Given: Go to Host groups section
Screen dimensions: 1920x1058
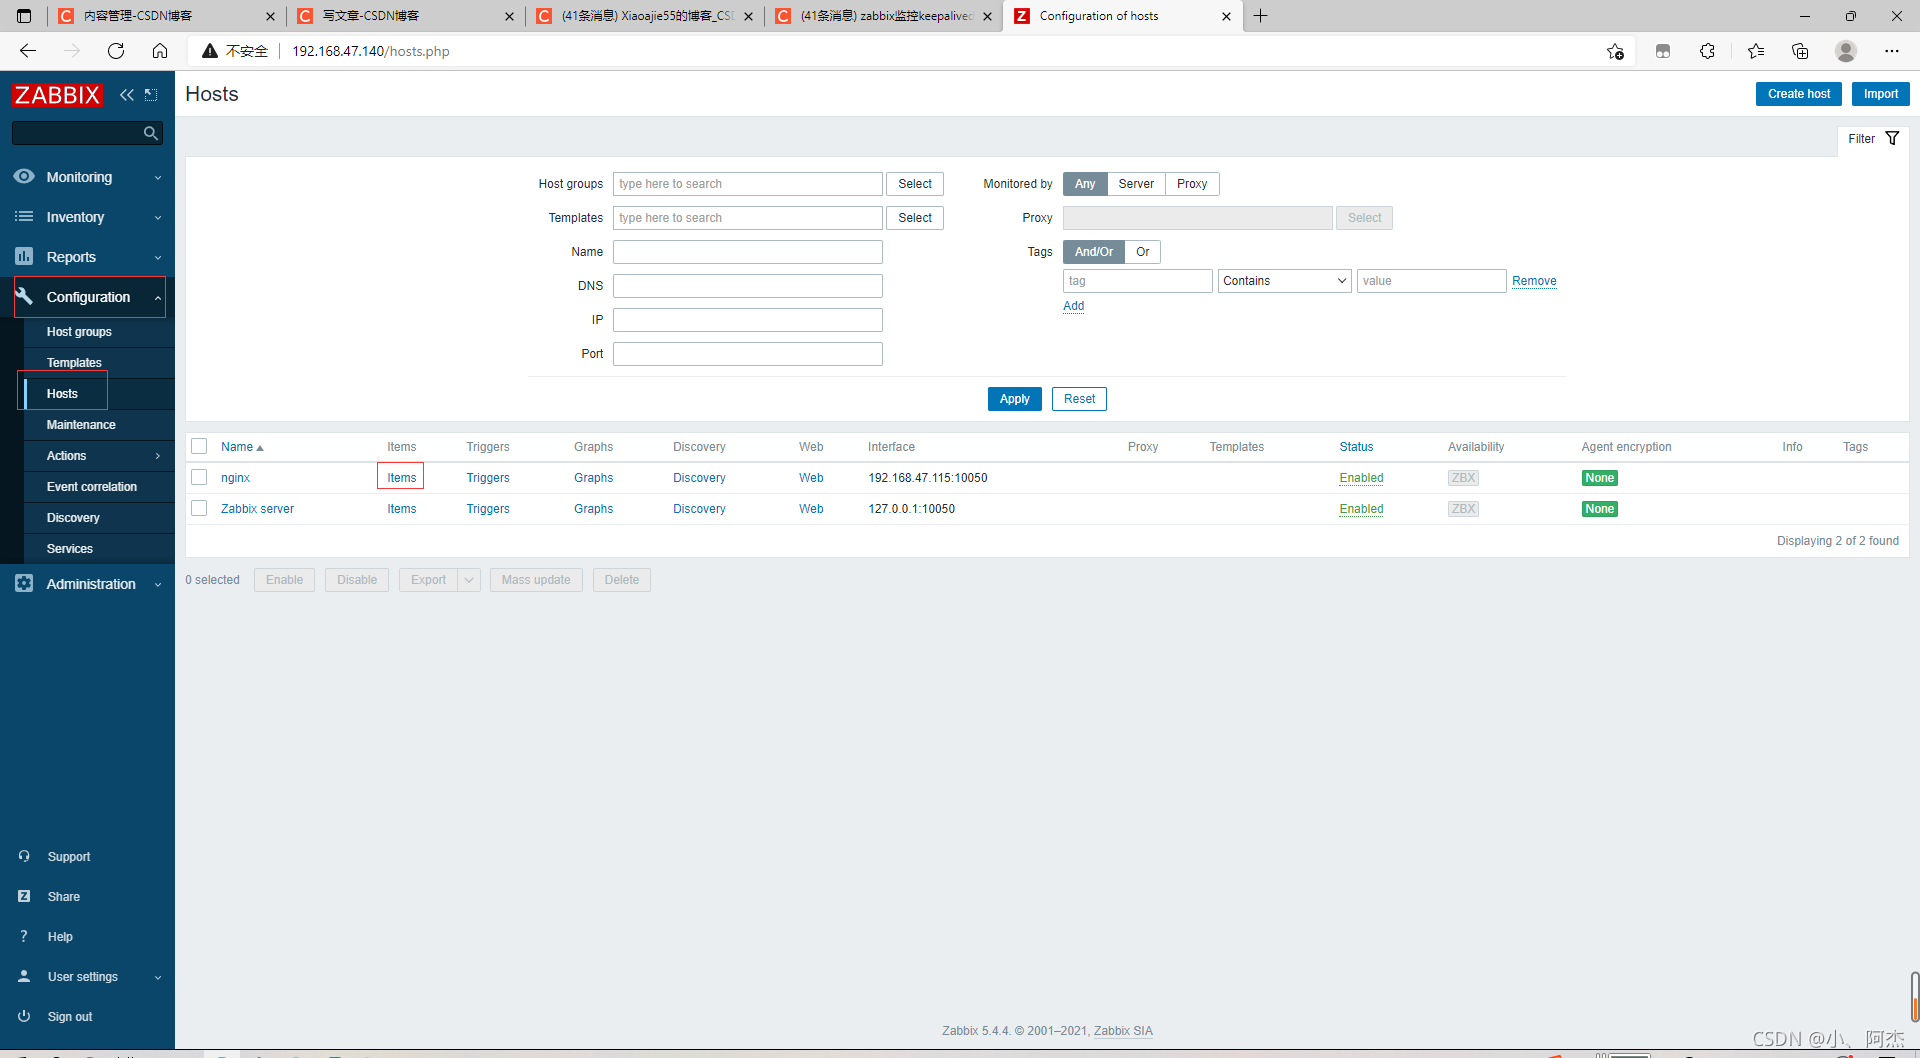Looking at the screenshot, I should pyautogui.click(x=79, y=332).
